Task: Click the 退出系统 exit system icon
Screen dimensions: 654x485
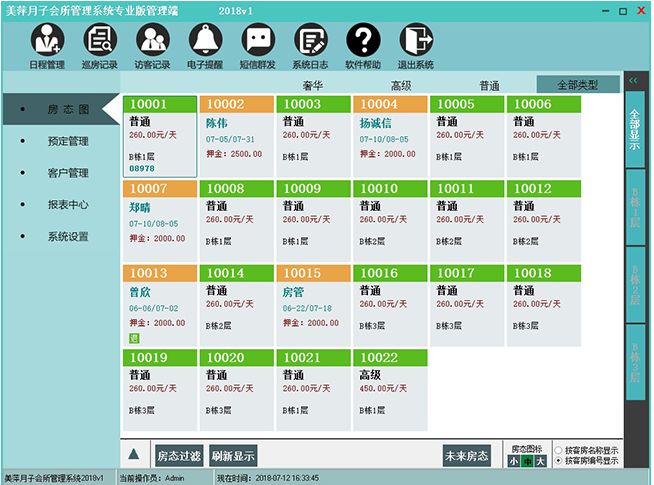Action: coord(415,45)
